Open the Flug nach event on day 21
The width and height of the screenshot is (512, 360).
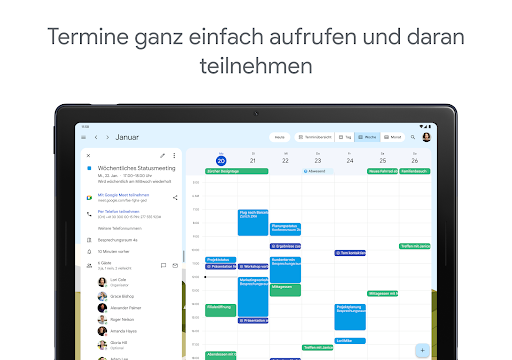(253, 223)
